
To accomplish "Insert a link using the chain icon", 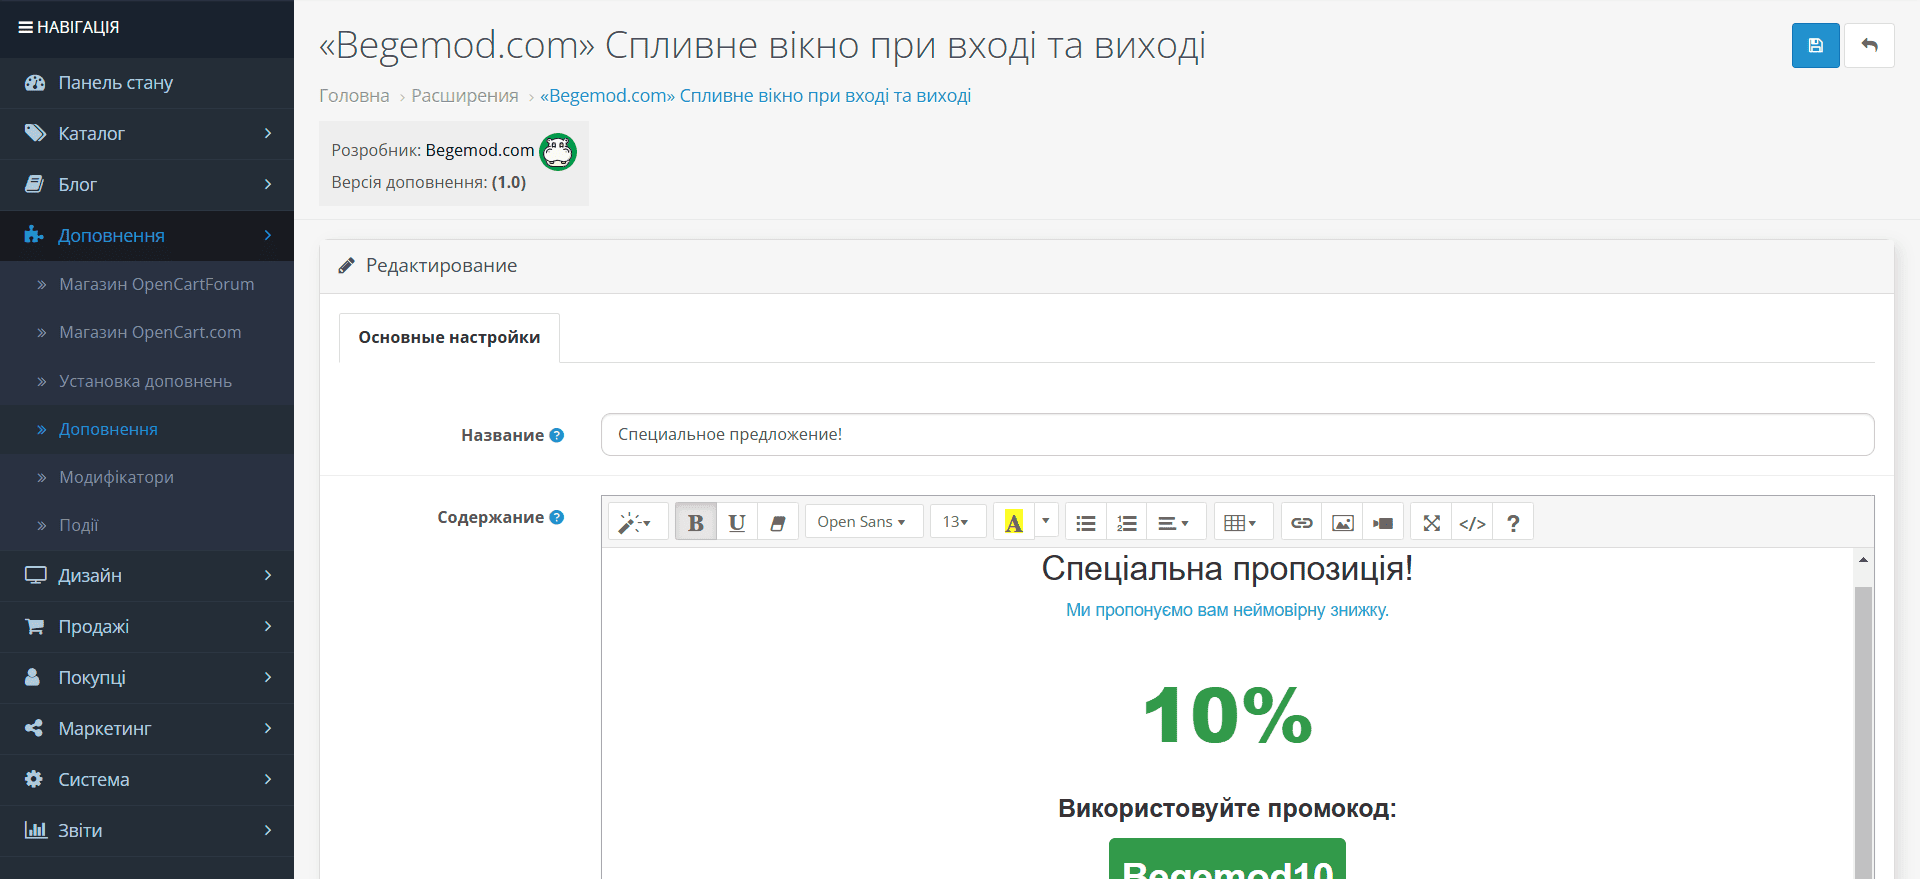I will pyautogui.click(x=1301, y=522).
